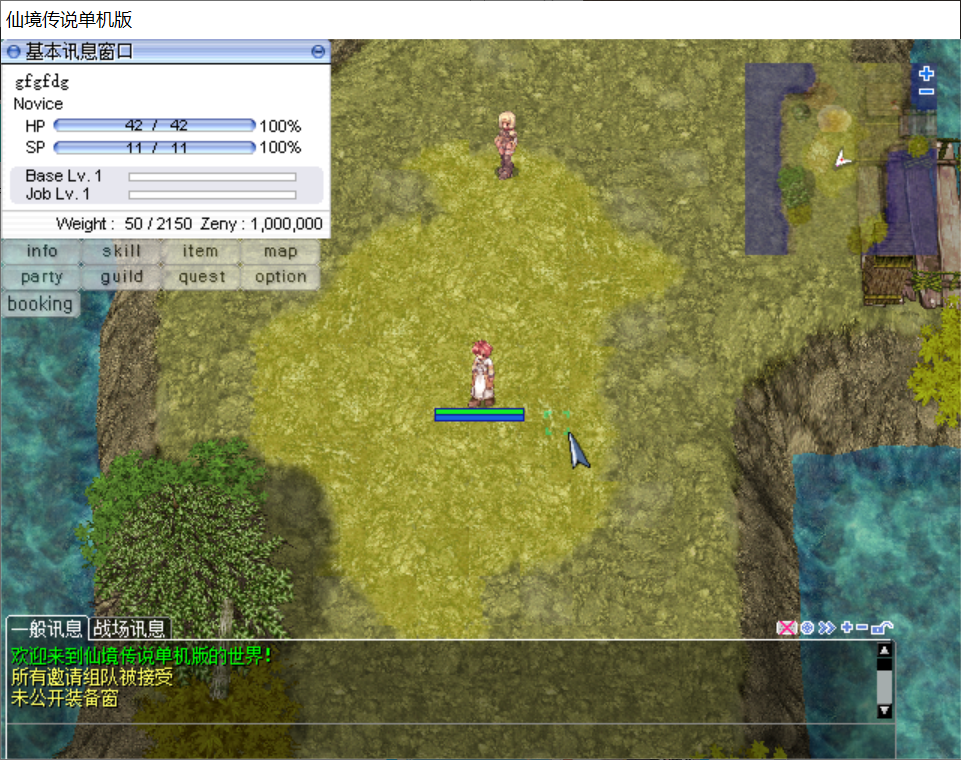Shrink chat window with minus icon
Screen dimensions: 961x760
click(862, 627)
